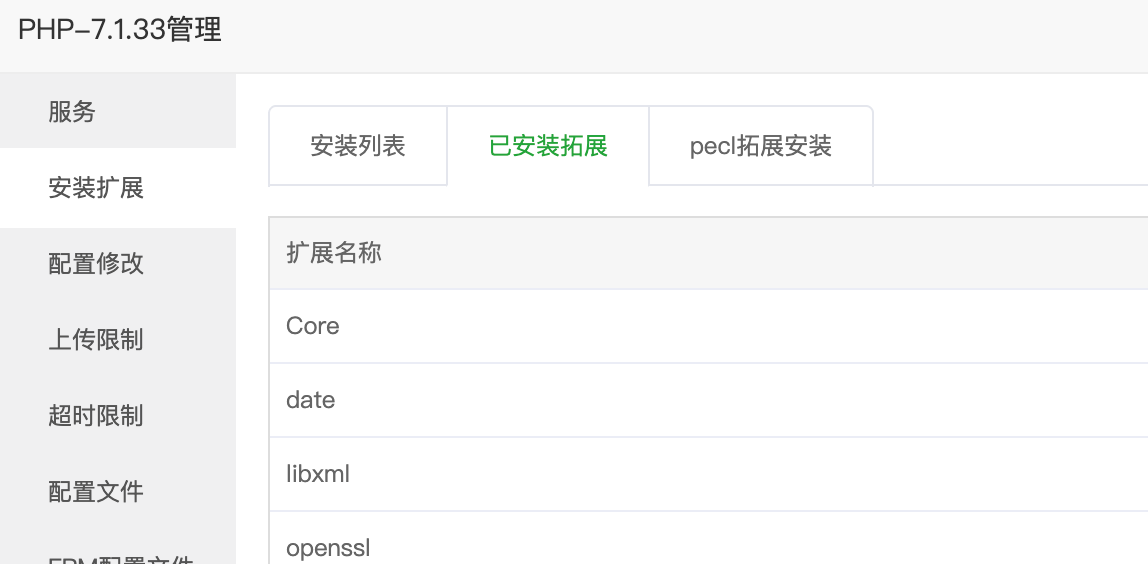
Task: Select the 已安装拓展 tab
Action: pyautogui.click(x=548, y=146)
